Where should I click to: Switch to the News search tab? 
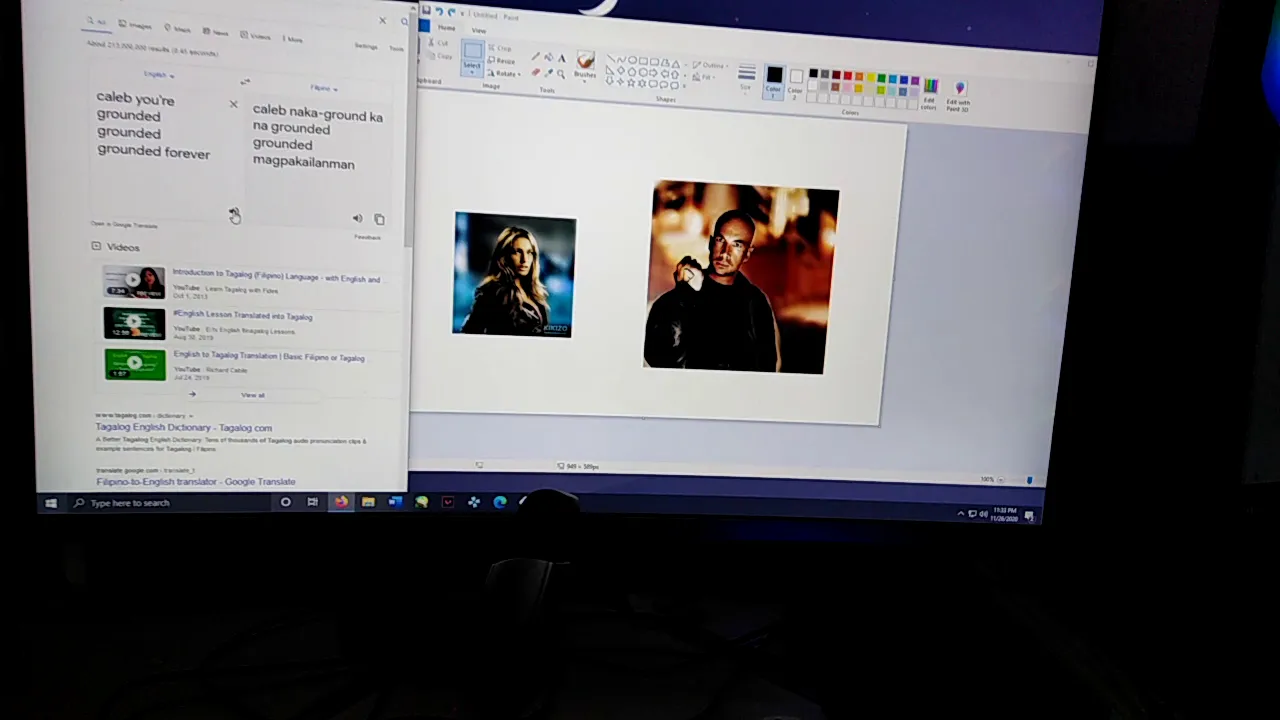click(214, 32)
